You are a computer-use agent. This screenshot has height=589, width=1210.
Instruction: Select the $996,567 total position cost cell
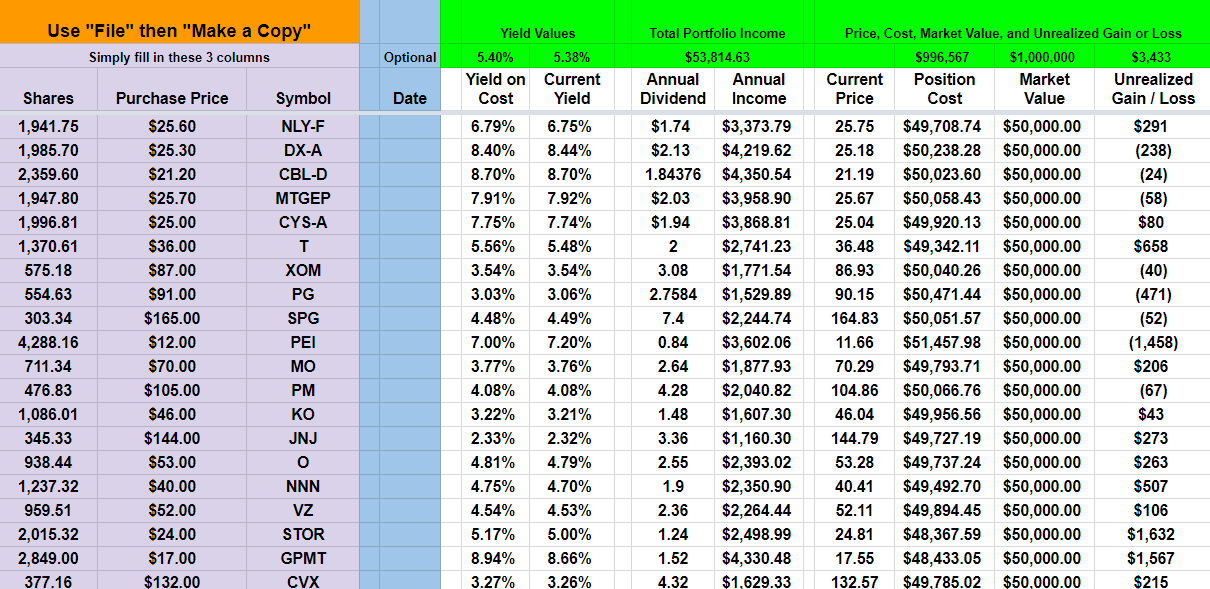coord(944,57)
